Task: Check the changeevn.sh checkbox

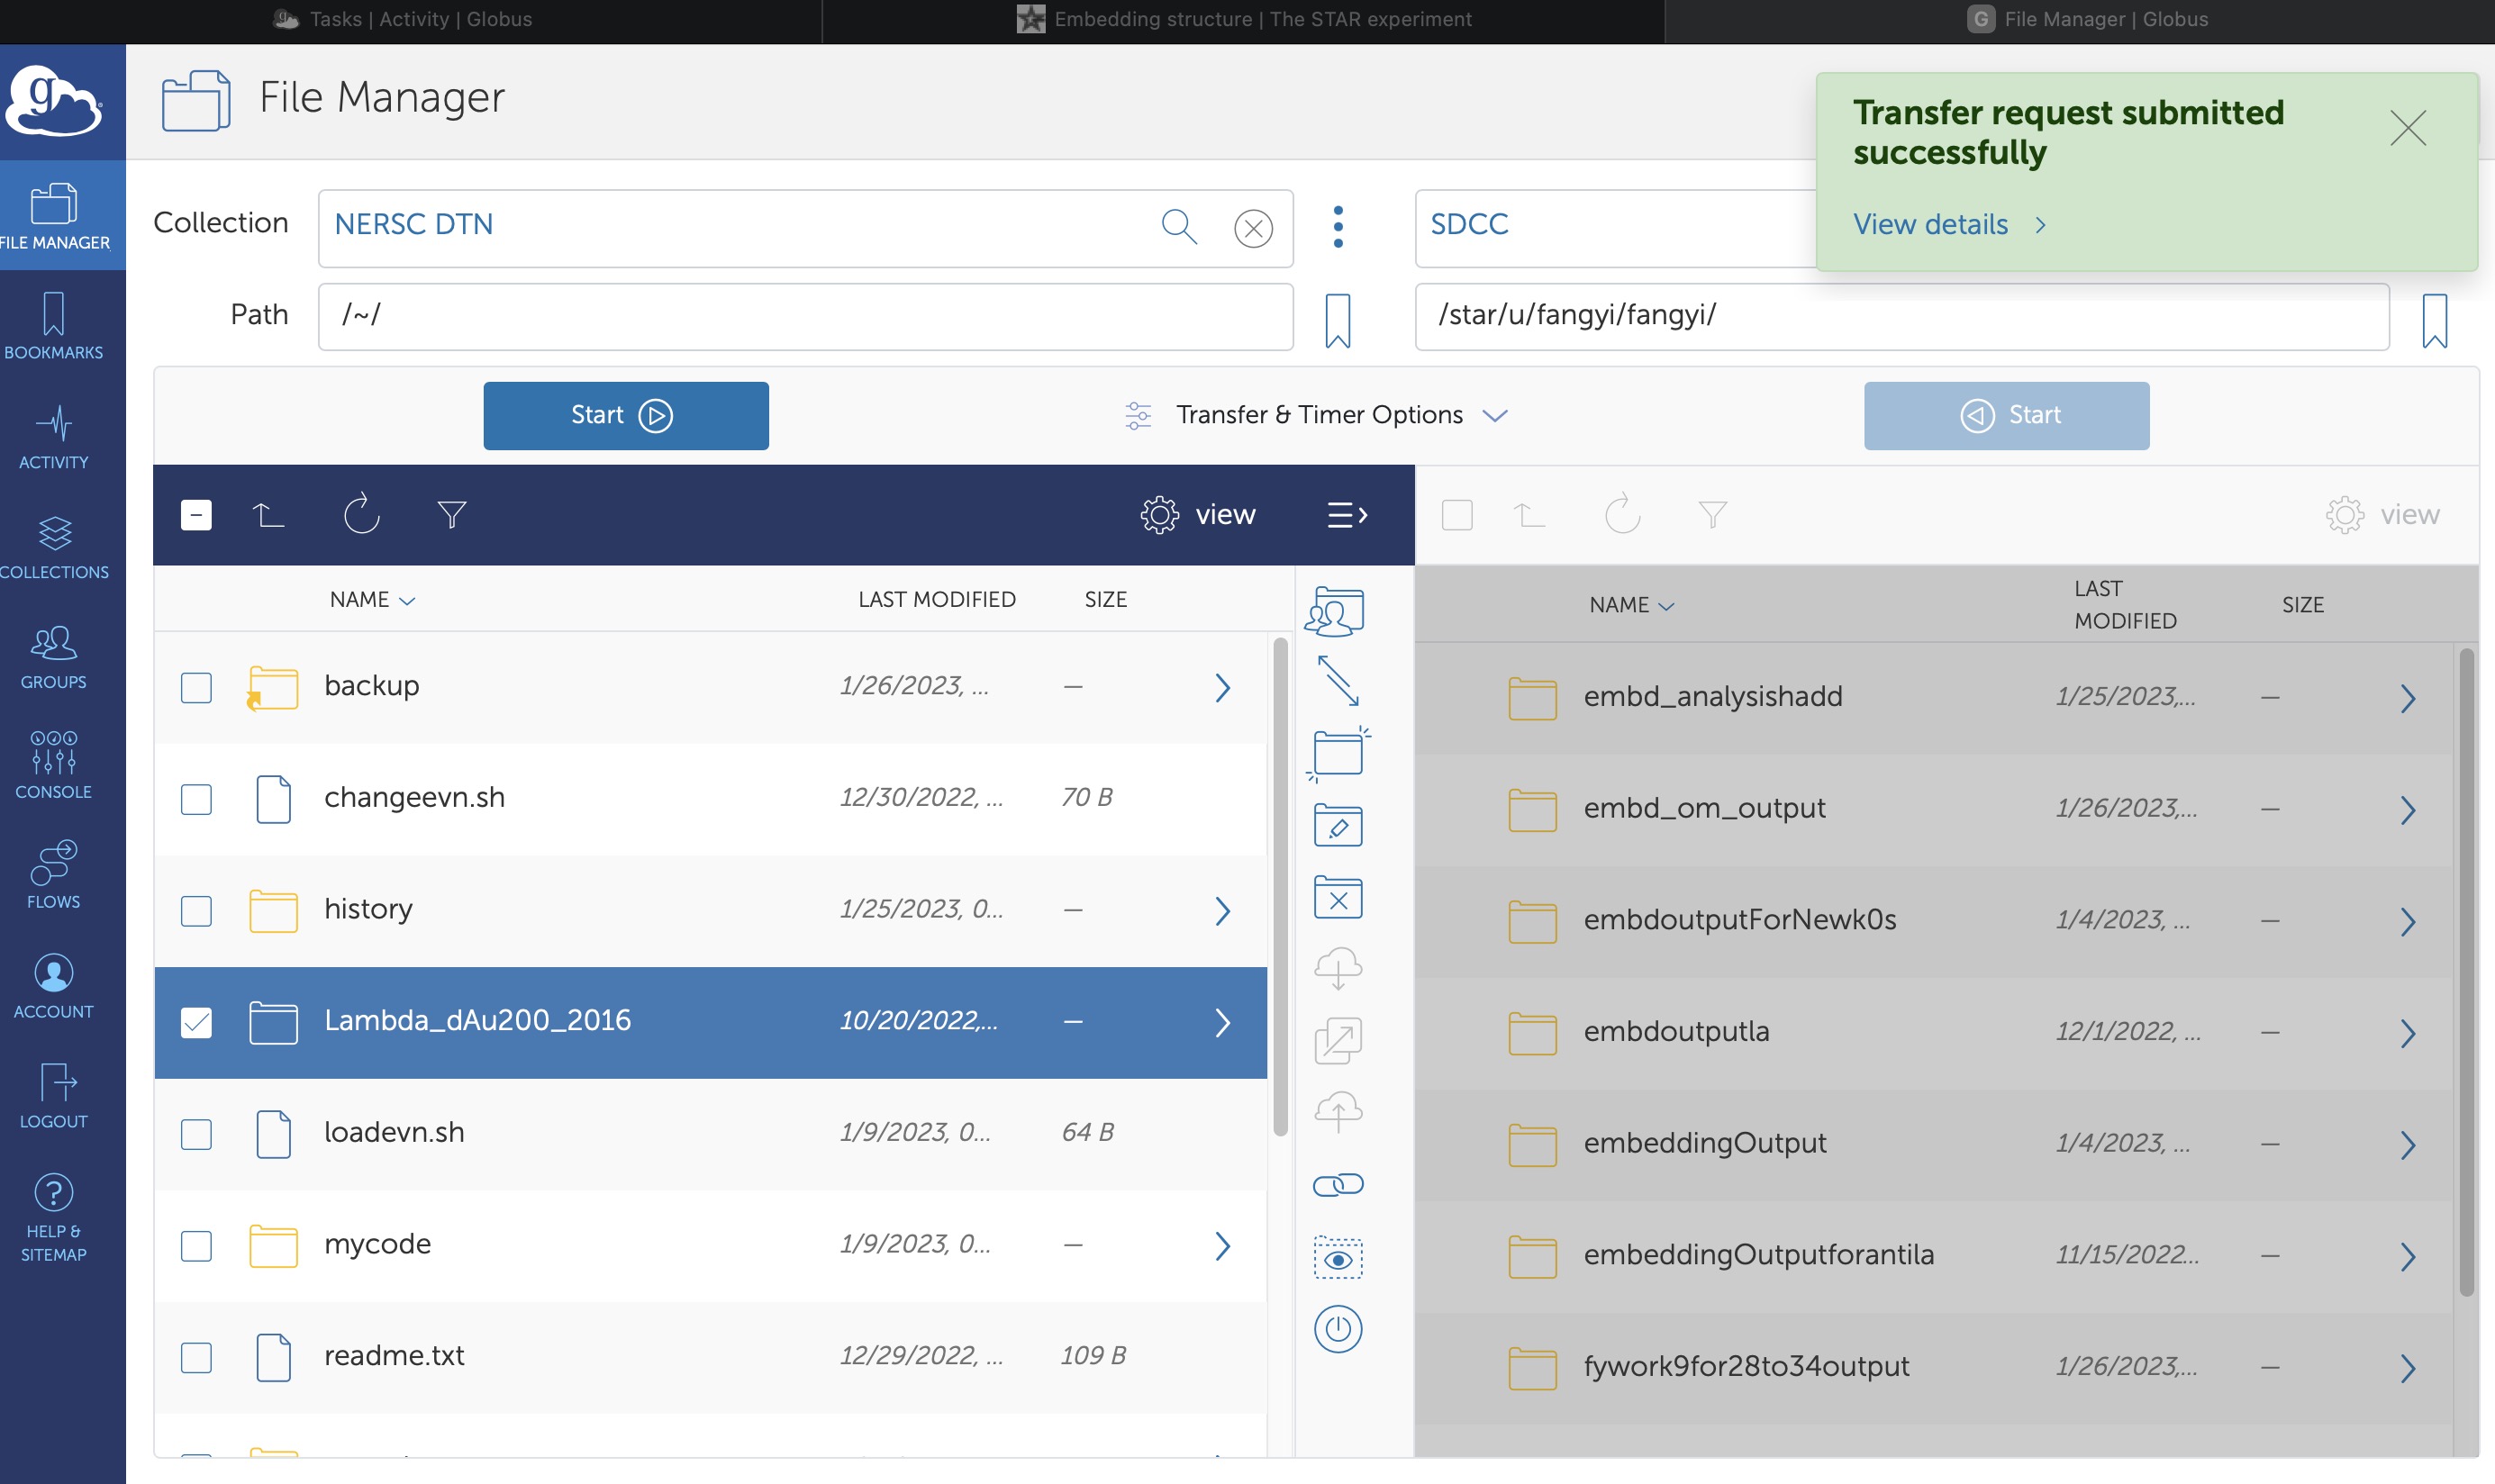Action: point(196,799)
